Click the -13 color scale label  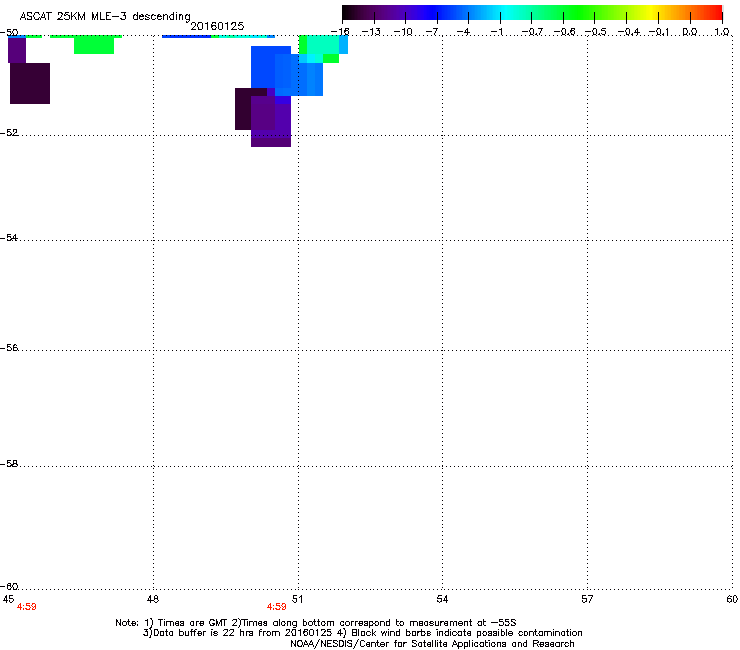coord(371,32)
